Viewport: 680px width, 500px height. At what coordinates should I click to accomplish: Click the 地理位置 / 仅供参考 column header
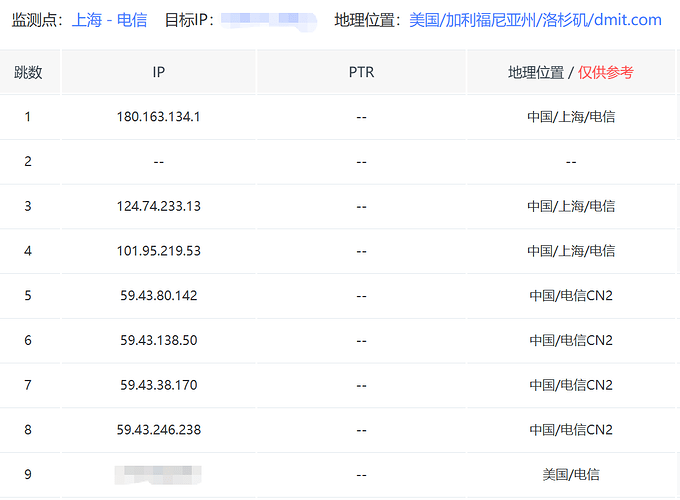571,72
